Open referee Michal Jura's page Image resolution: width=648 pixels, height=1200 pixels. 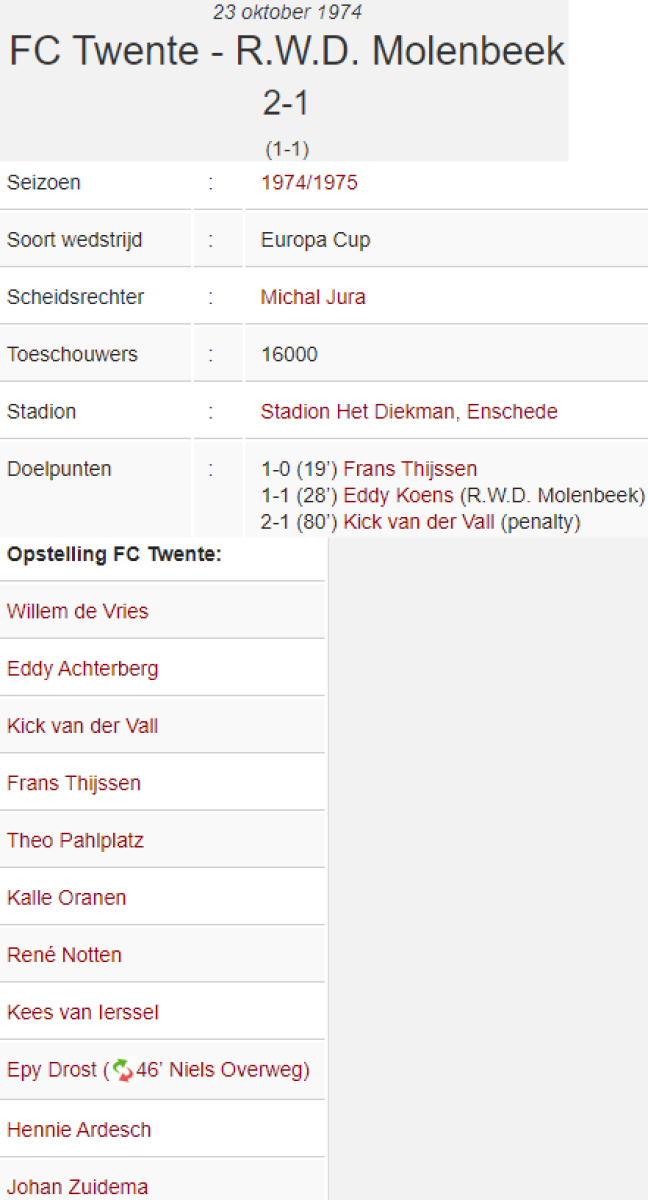pos(312,297)
